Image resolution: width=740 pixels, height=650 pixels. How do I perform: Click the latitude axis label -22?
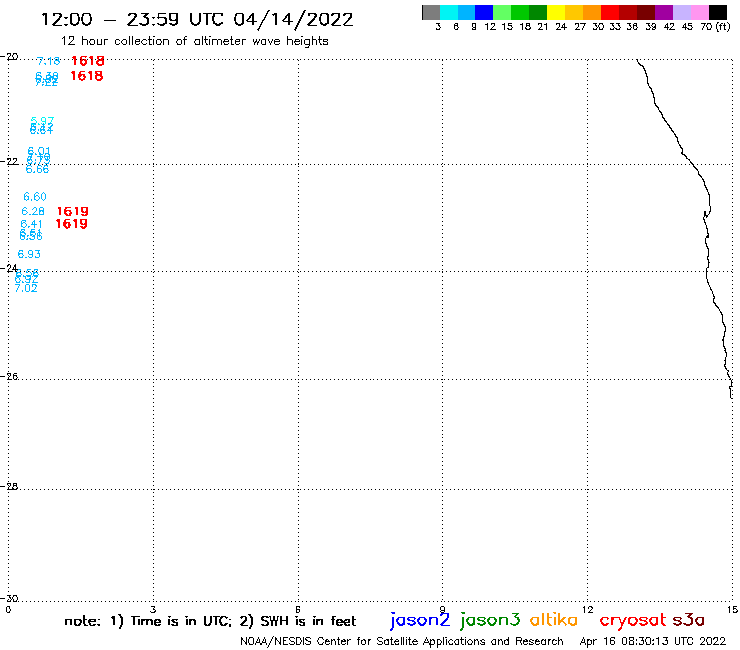[x=10, y=161]
